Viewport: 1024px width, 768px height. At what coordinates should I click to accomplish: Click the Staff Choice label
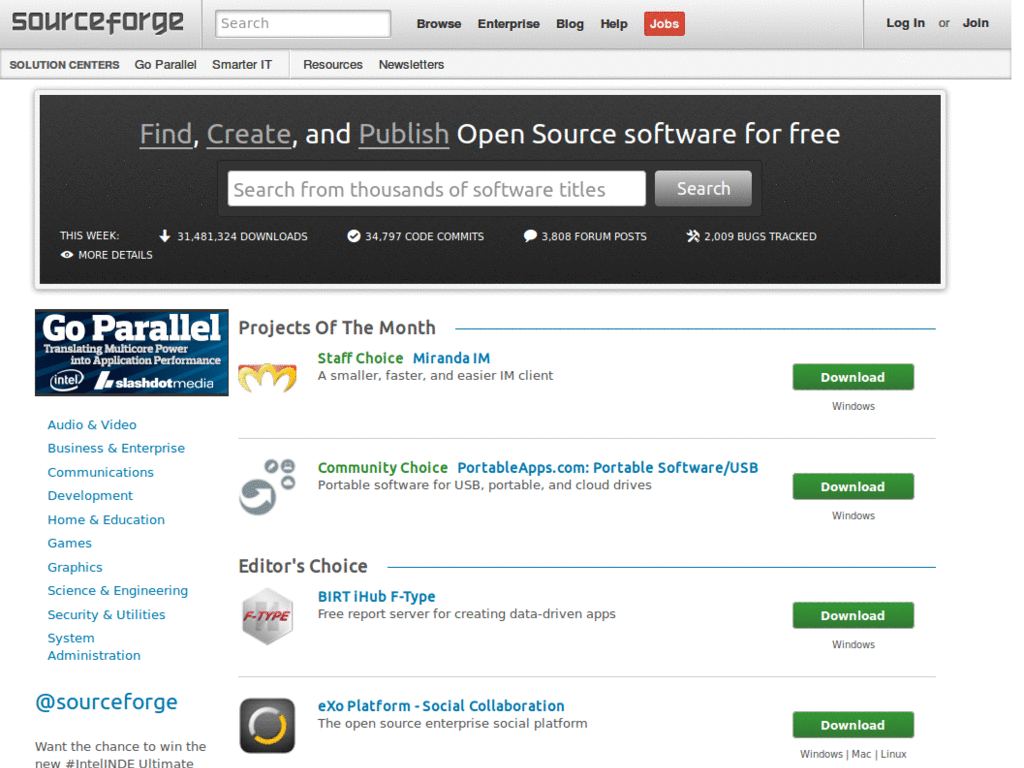(360, 358)
